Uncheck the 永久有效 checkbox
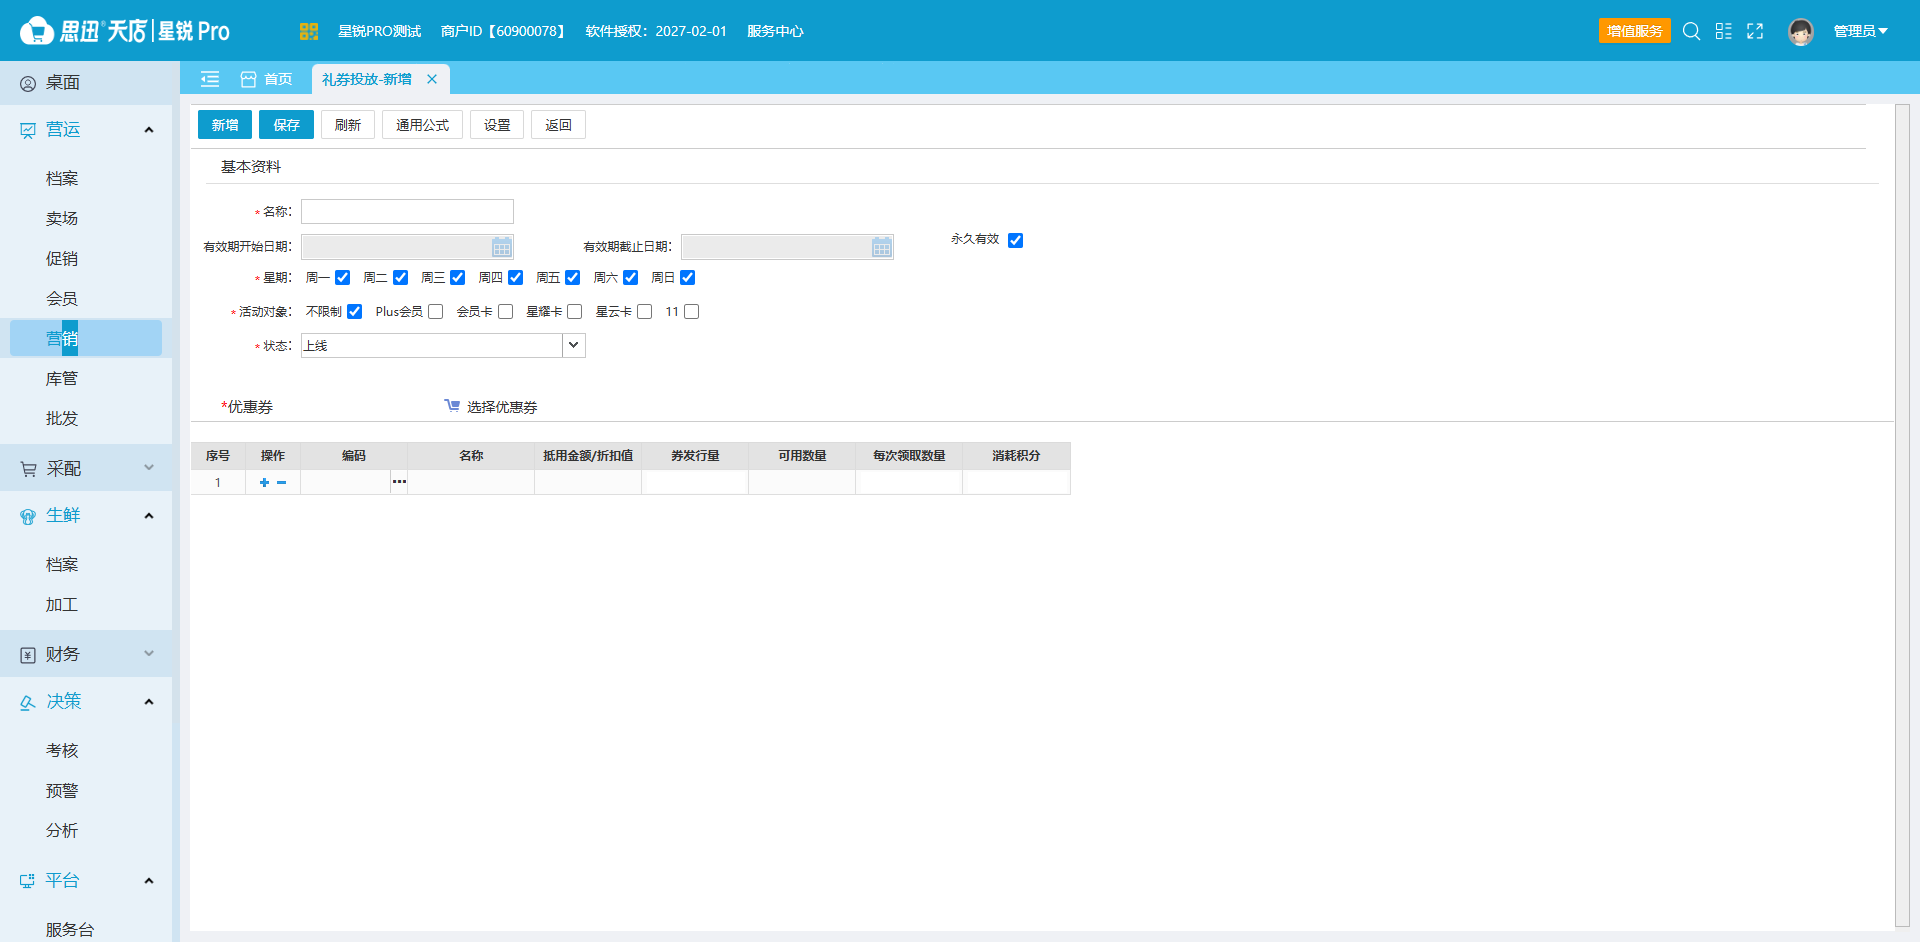Viewport: 1920px width, 942px height. [x=1016, y=240]
